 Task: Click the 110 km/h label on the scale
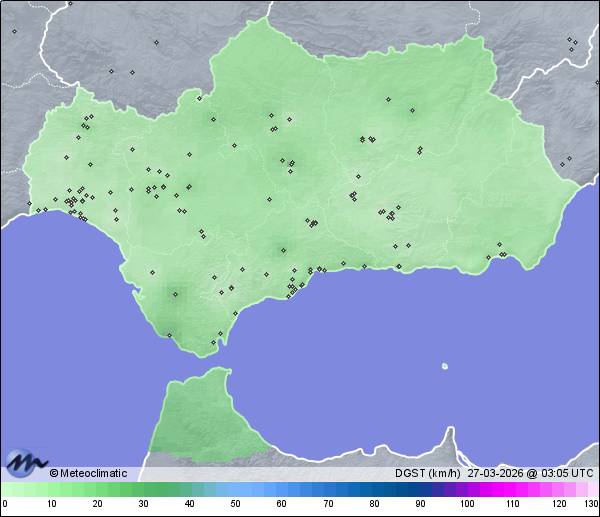pyautogui.click(x=512, y=504)
